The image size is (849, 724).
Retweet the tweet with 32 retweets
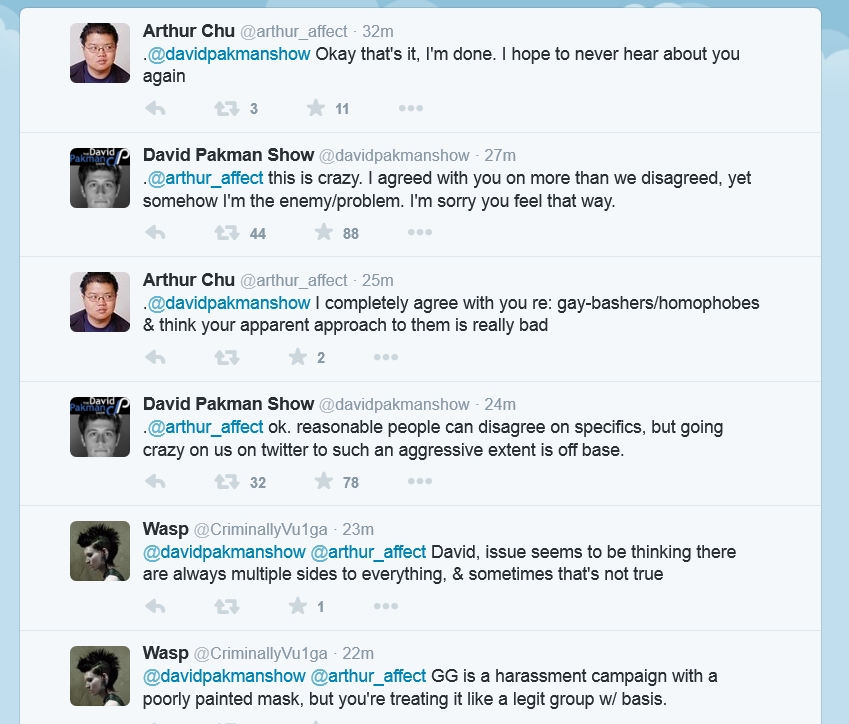pos(227,482)
